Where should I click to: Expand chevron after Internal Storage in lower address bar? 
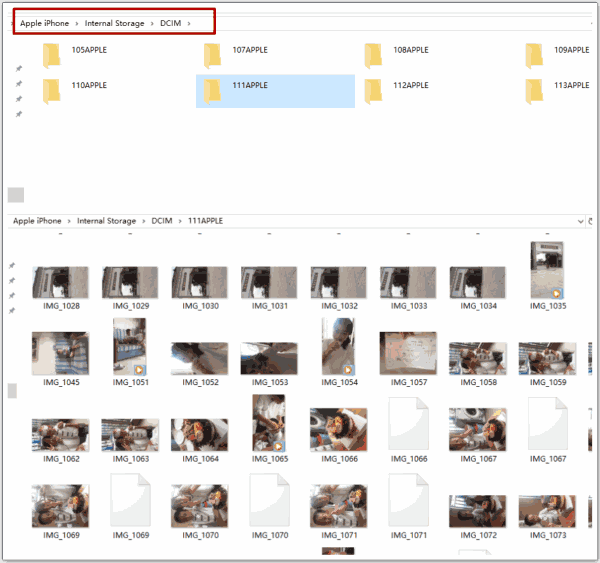pyautogui.click(x=143, y=221)
